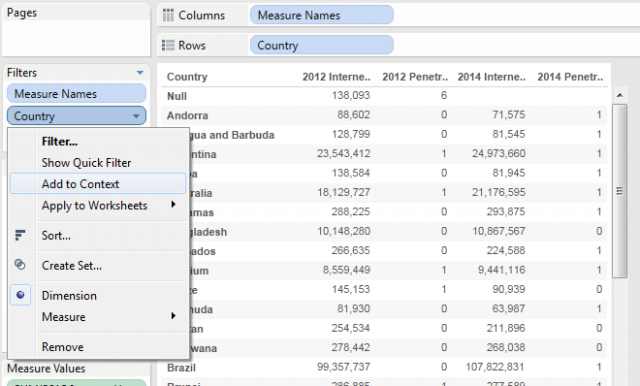Image resolution: width=640 pixels, height=386 pixels.
Task: Click Country pill in Filters shelf
Action: [76, 116]
